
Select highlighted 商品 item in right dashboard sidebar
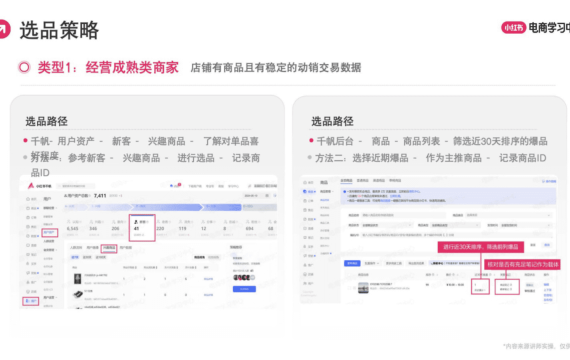(x=309, y=191)
